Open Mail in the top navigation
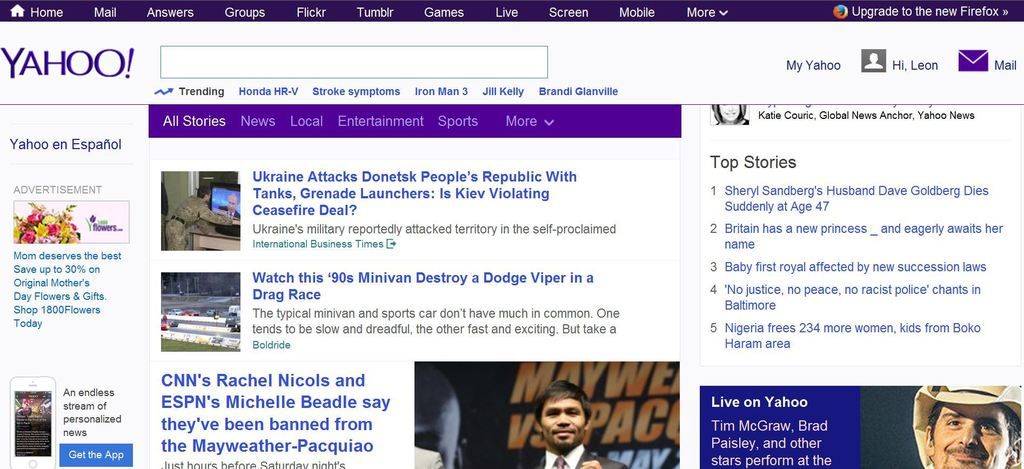Viewport: 1024px width, 469px height. click(x=105, y=12)
